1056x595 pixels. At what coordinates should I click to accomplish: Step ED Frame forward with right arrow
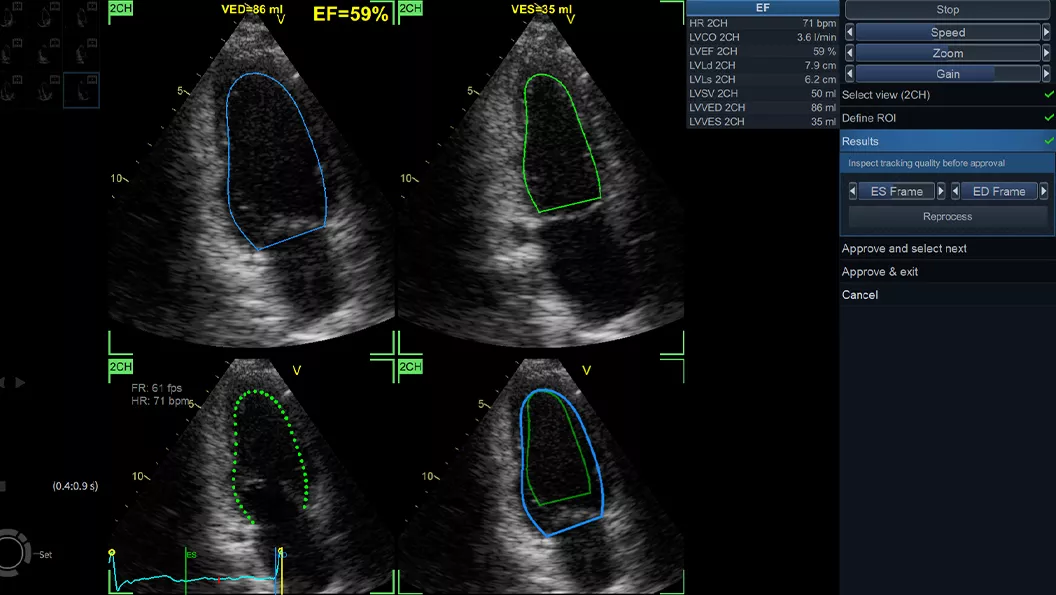coord(1044,191)
